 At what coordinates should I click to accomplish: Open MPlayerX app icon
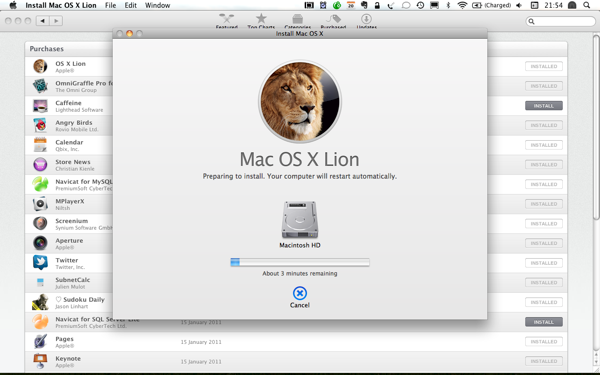40,204
